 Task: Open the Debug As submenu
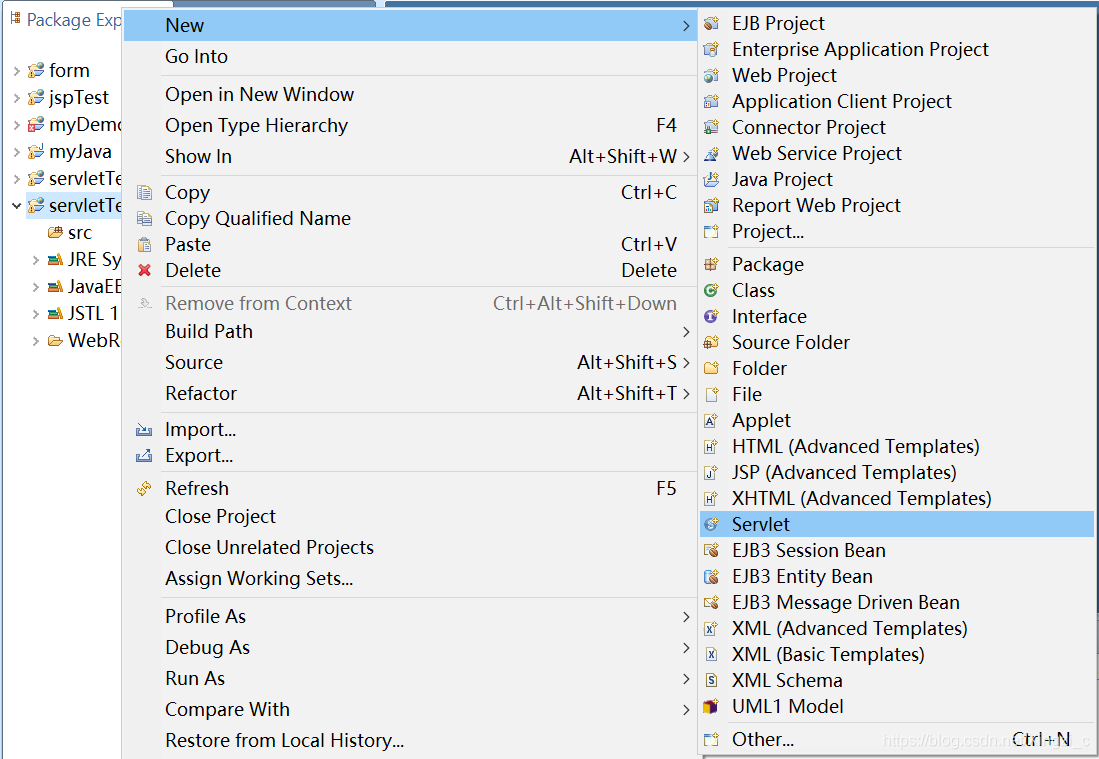(x=410, y=648)
